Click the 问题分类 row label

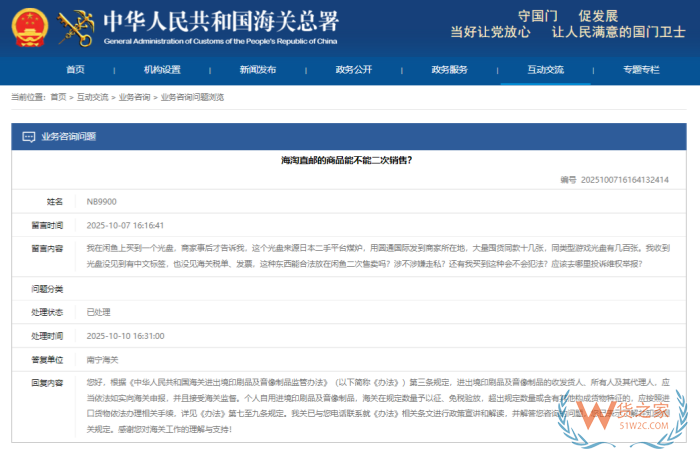click(47, 289)
